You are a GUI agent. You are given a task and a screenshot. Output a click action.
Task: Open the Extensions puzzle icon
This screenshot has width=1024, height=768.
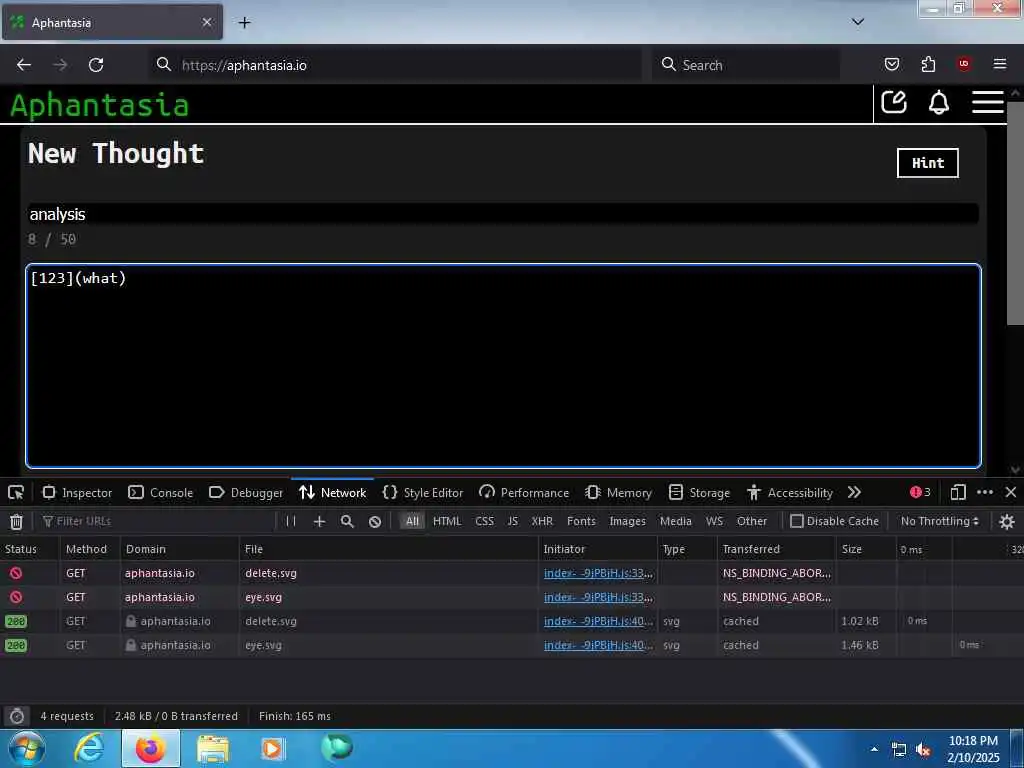tap(928, 64)
